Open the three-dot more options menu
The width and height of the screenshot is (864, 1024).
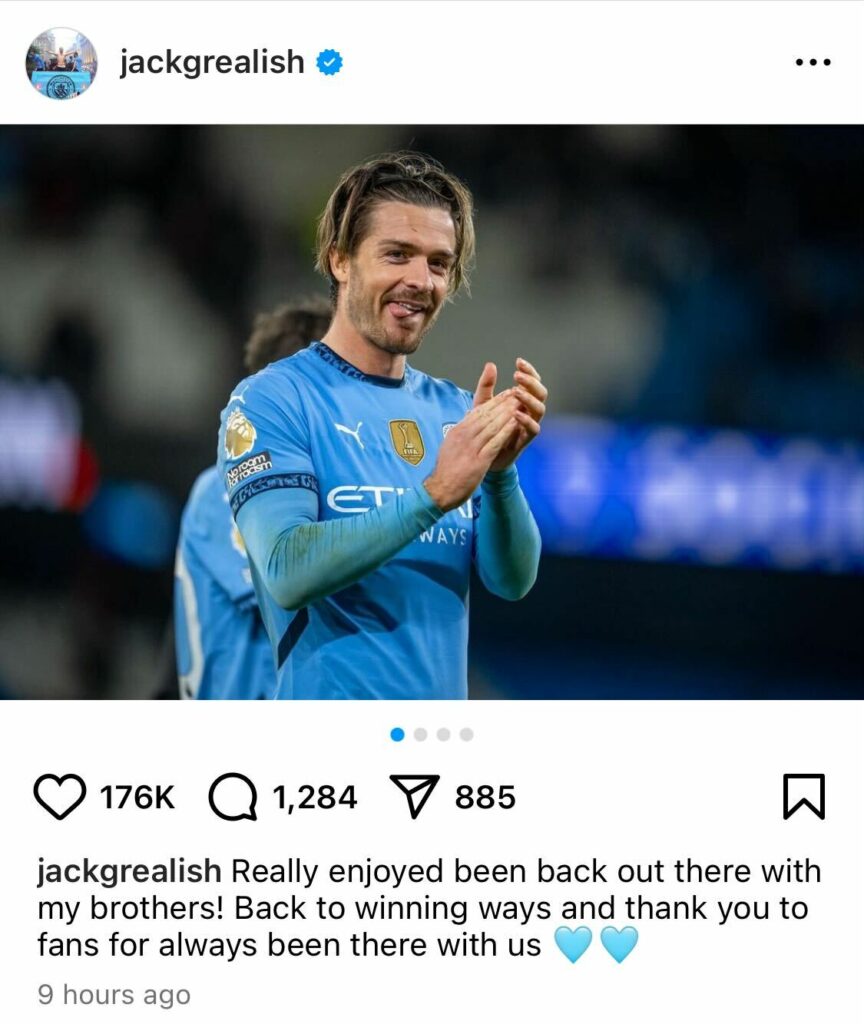point(813,63)
